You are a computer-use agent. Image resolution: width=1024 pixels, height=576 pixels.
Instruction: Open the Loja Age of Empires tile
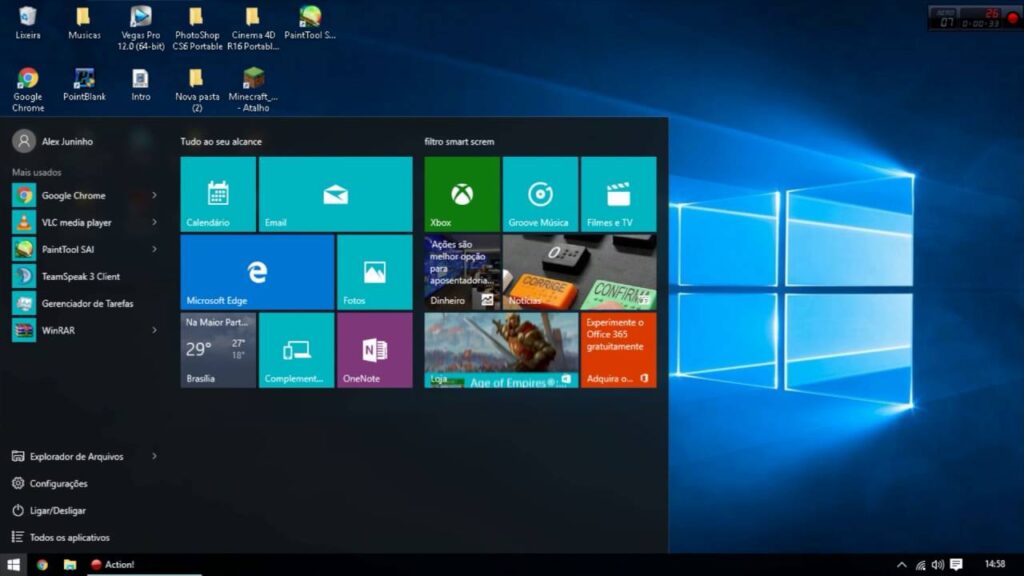[x=501, y=350]
